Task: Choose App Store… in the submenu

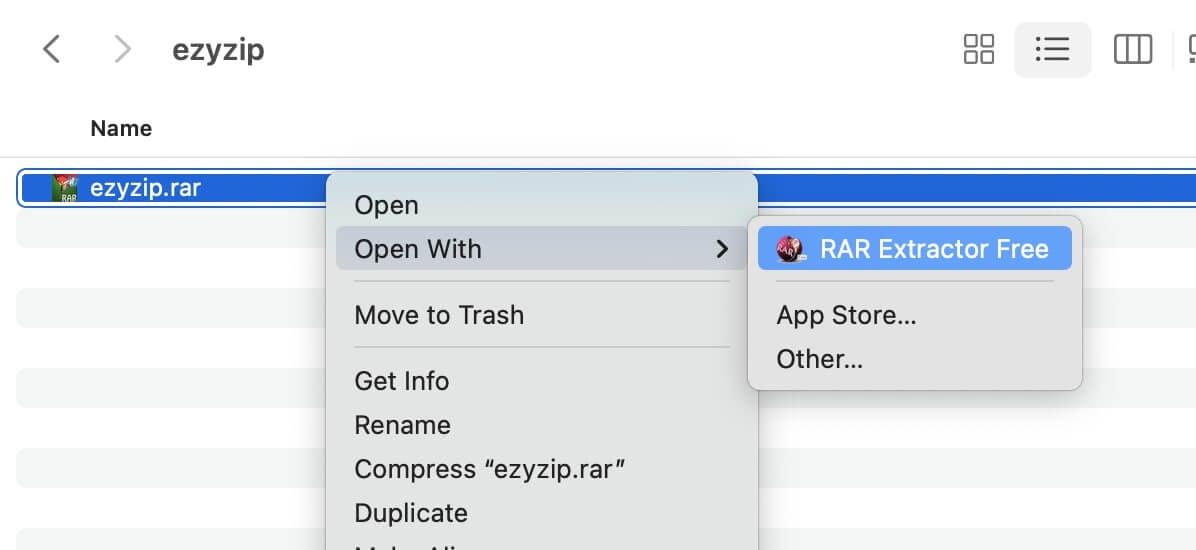Action: pos(846,315)
